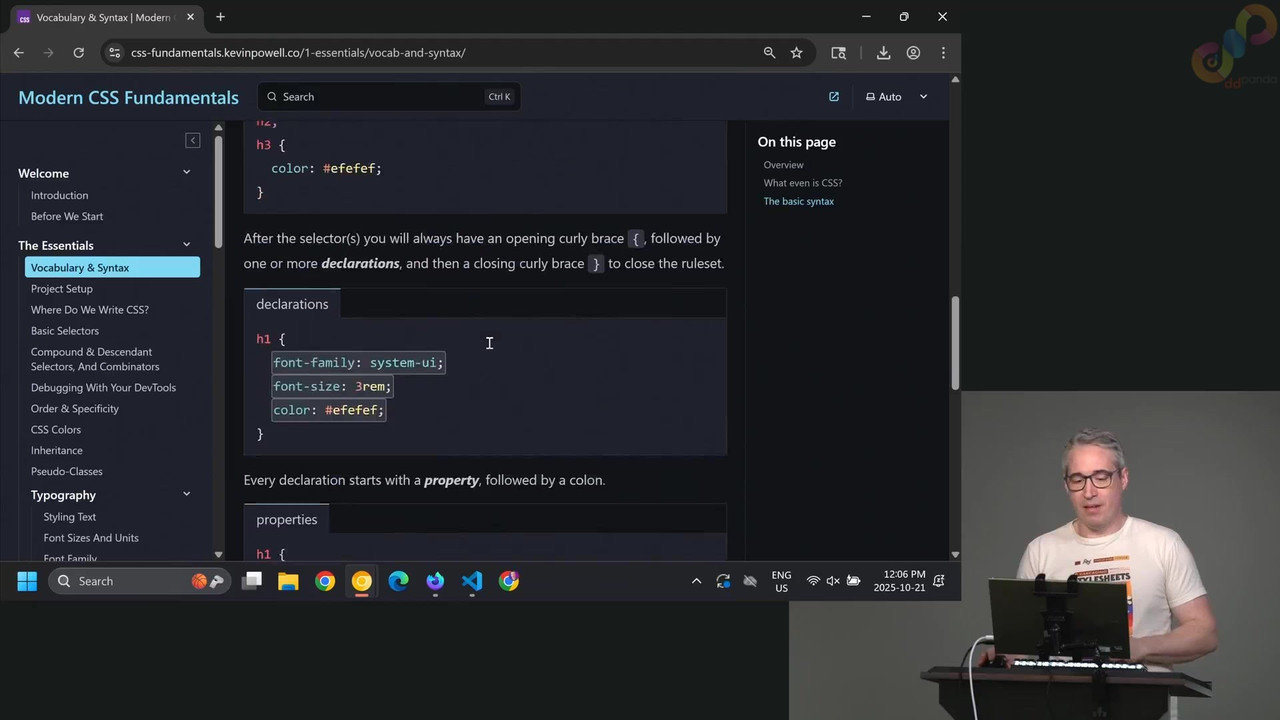
Task: Click the font-family: system-ui; code line
Action: pos(358,363)
